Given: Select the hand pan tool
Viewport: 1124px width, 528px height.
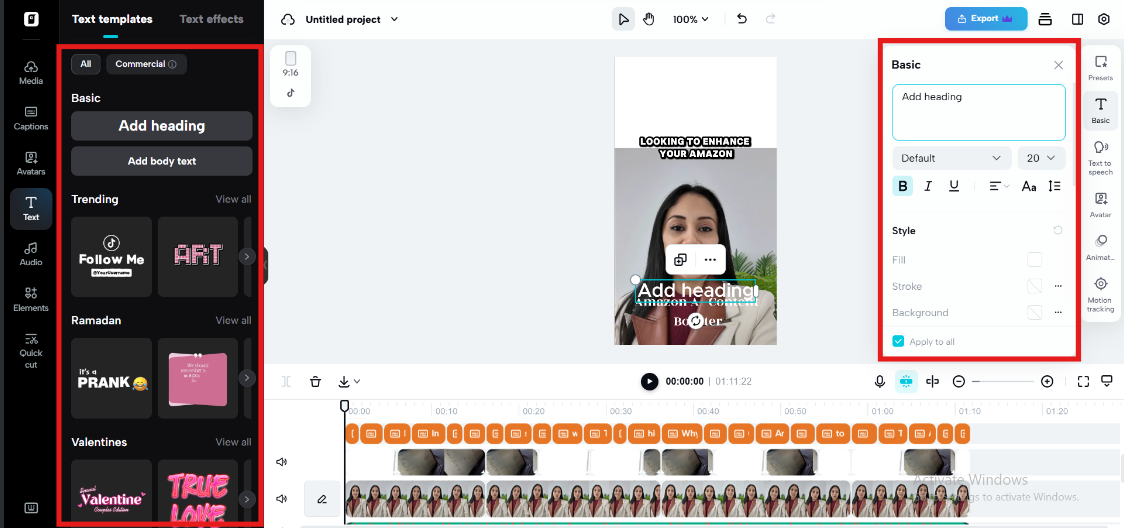Looking at the screenshot, I should 648,19.
